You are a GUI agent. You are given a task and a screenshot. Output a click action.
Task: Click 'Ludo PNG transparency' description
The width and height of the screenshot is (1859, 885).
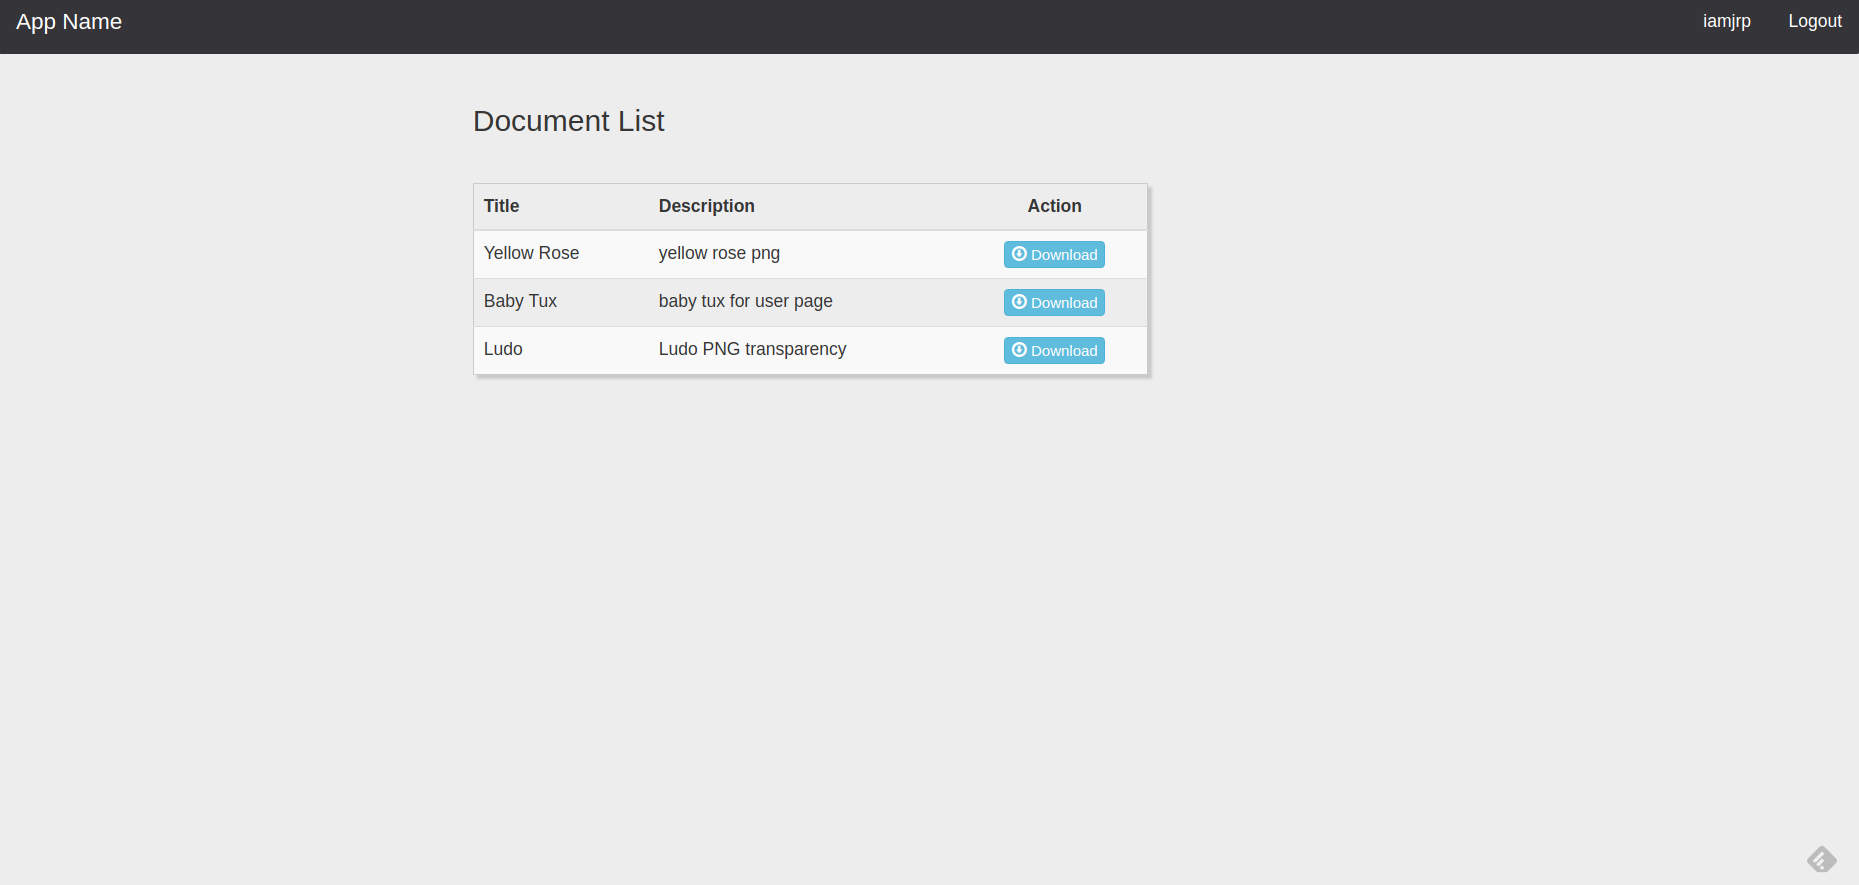(x=752, y=349)
